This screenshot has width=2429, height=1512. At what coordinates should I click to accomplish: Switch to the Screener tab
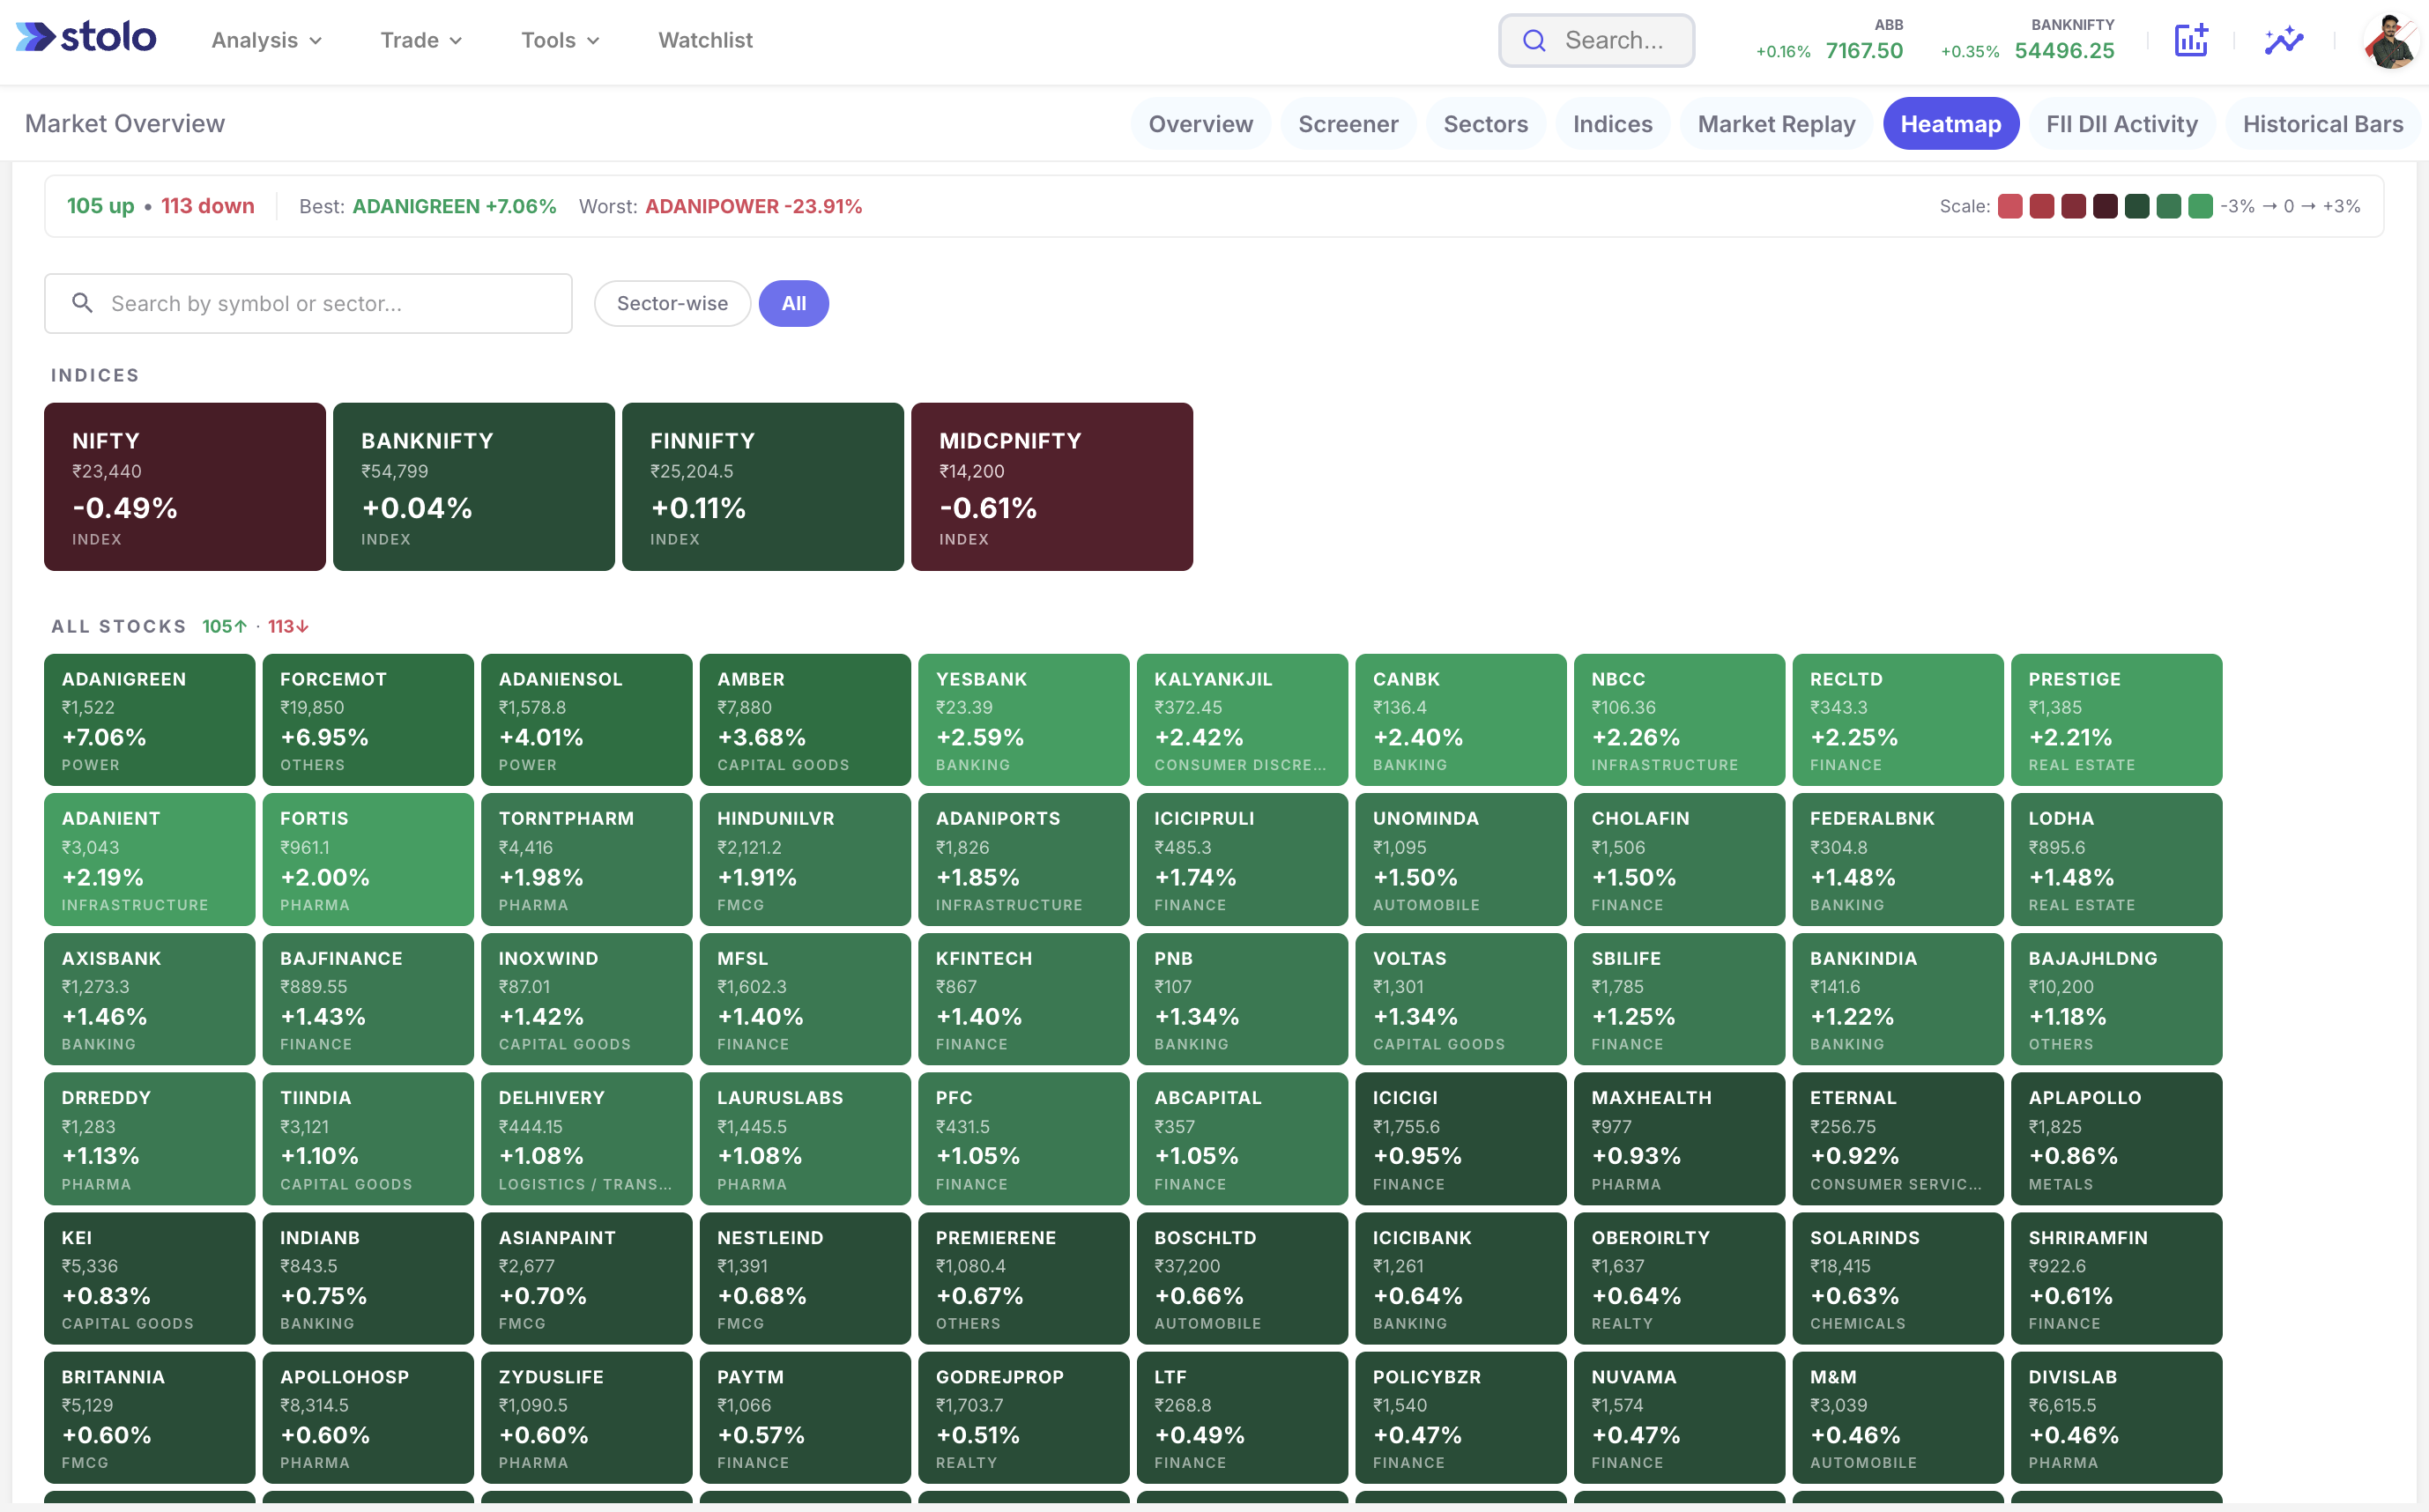(1348, 124)
